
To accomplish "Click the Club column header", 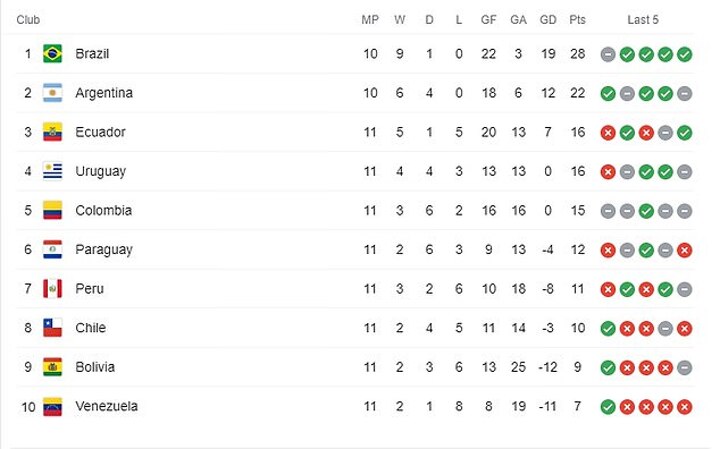I will (x=28, y=20).
